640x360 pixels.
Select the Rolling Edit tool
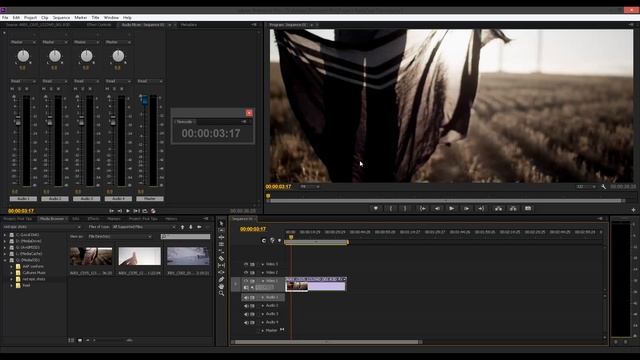[221, 244]
